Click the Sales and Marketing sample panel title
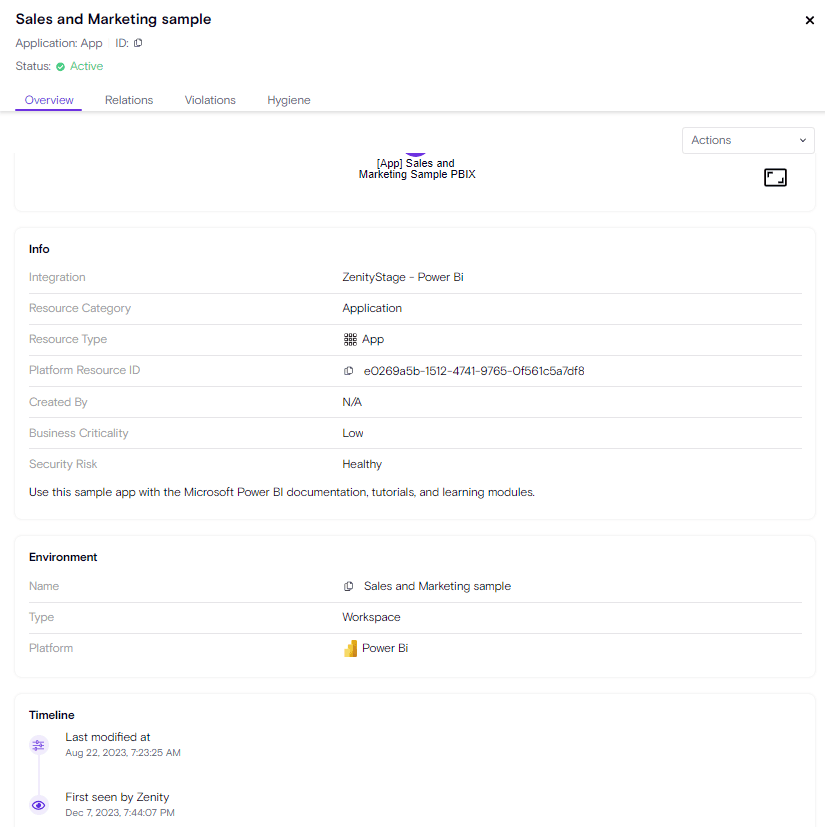 coord(113,20)
